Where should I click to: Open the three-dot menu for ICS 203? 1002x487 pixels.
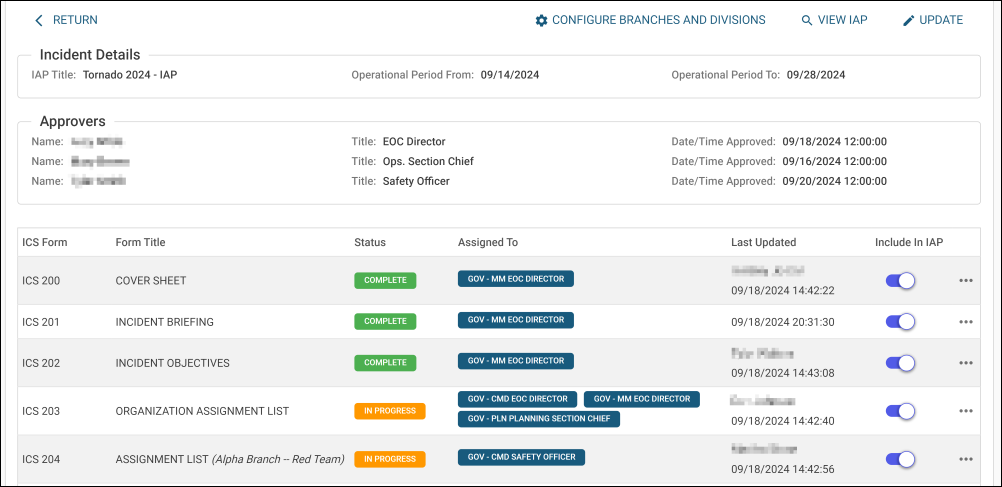pyautogui.click(x=965, y=411)
